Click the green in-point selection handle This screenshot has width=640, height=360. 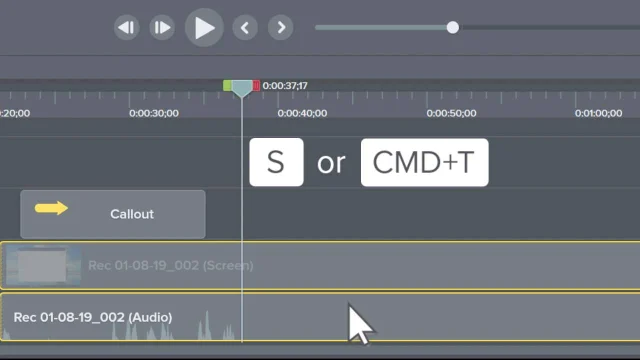pos(227,85)
